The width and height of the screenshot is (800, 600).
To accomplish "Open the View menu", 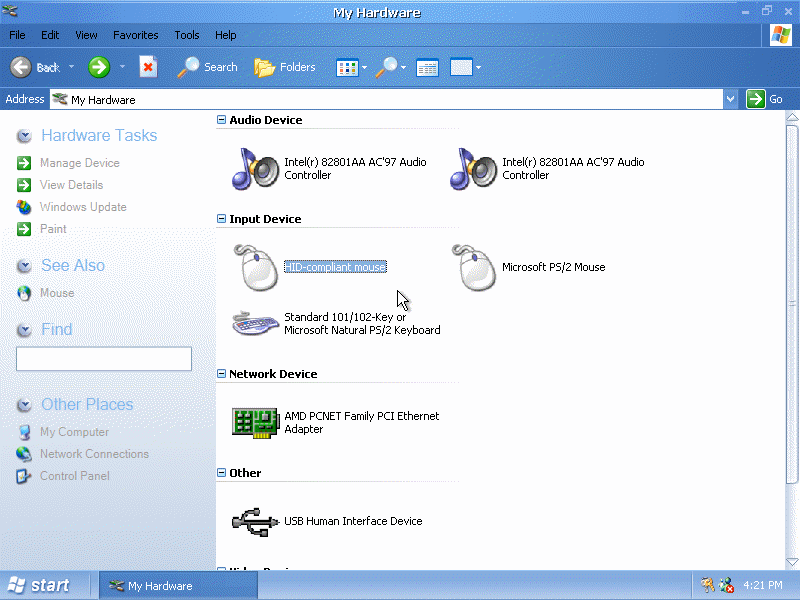I will [86, 35].
